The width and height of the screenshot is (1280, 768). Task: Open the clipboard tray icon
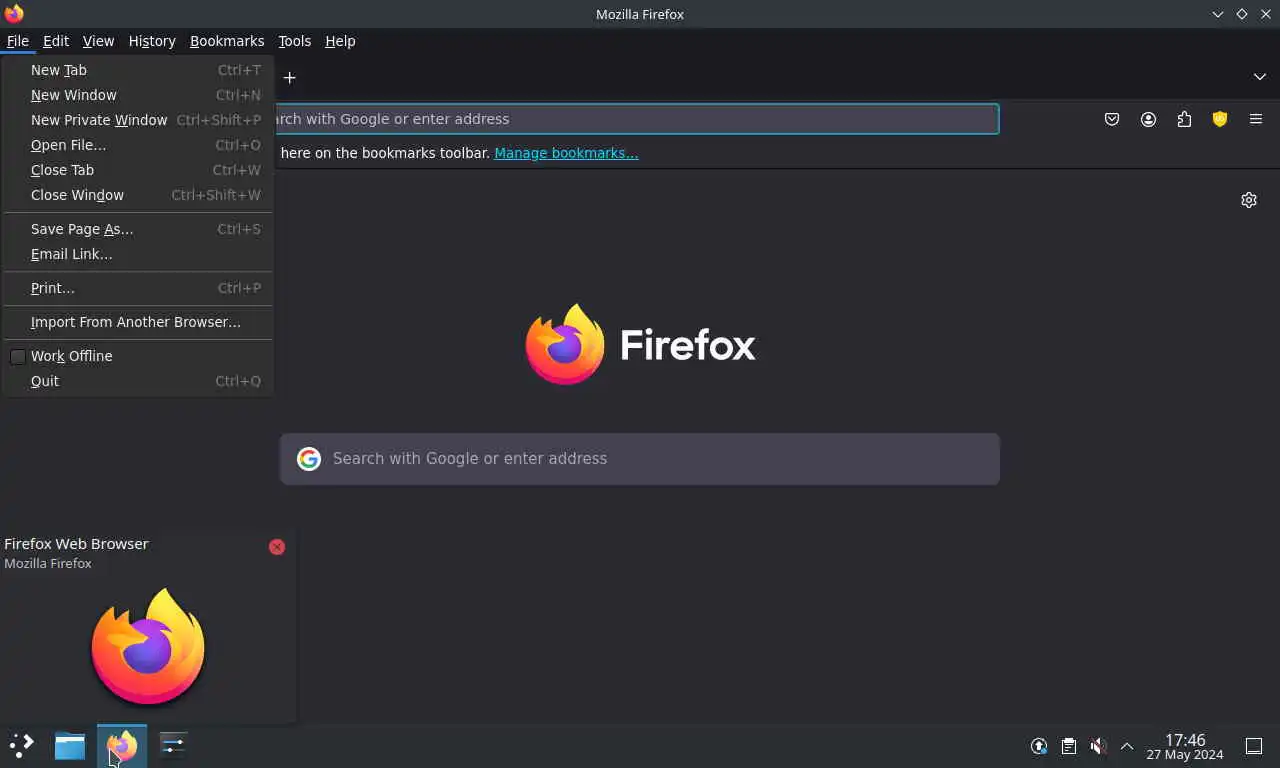[1068, 746]
